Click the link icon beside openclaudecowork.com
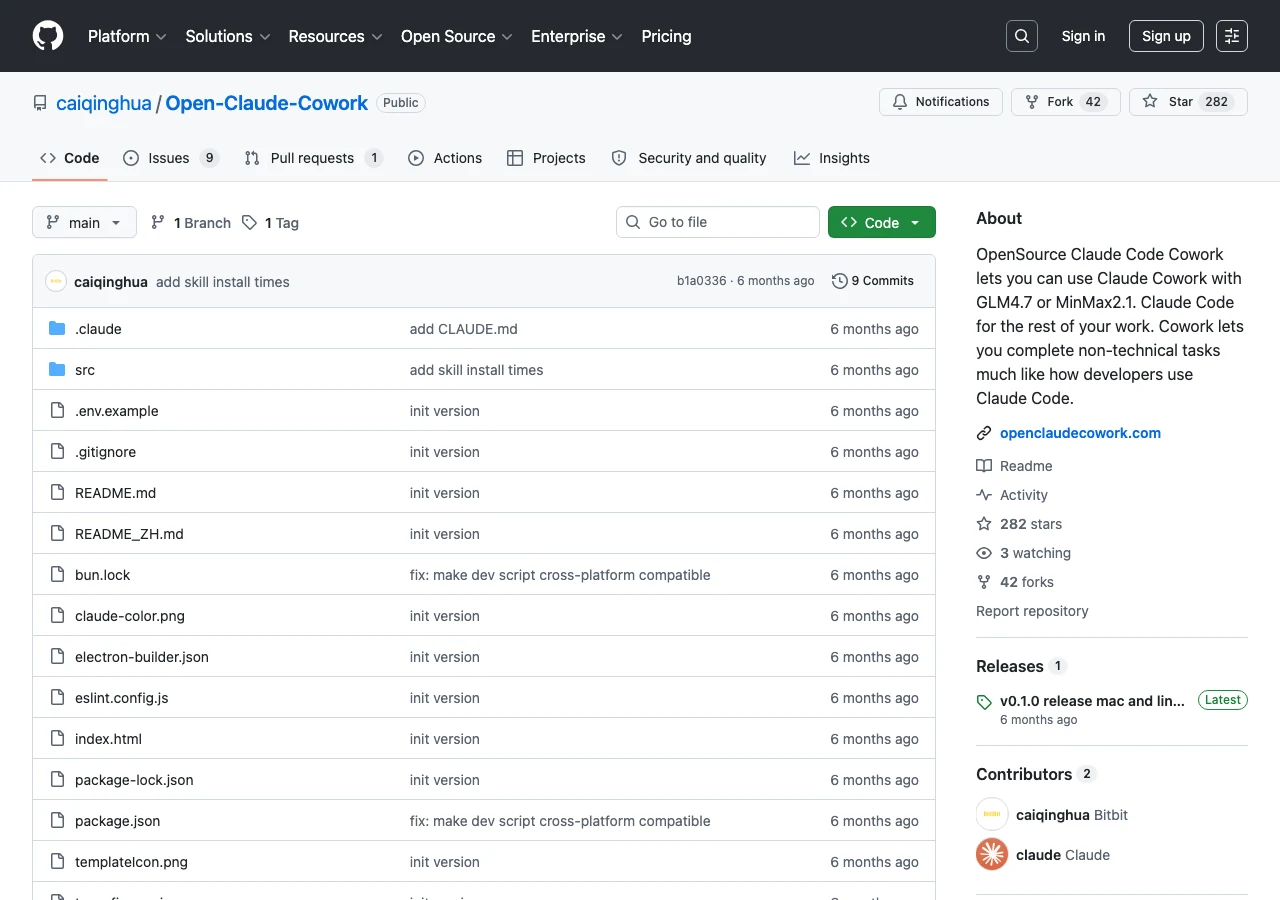1280x900 pixels. click(x=984, y=434)
